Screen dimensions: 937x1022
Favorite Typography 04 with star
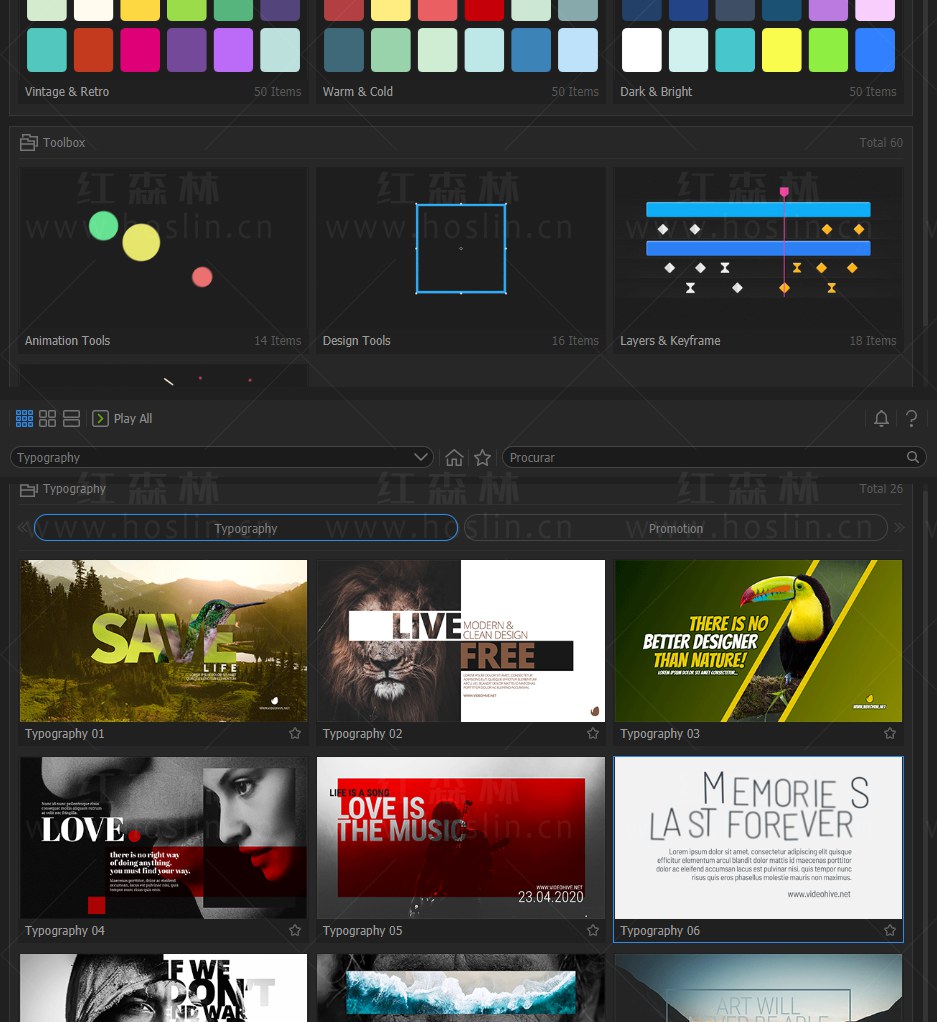point(295,930)
